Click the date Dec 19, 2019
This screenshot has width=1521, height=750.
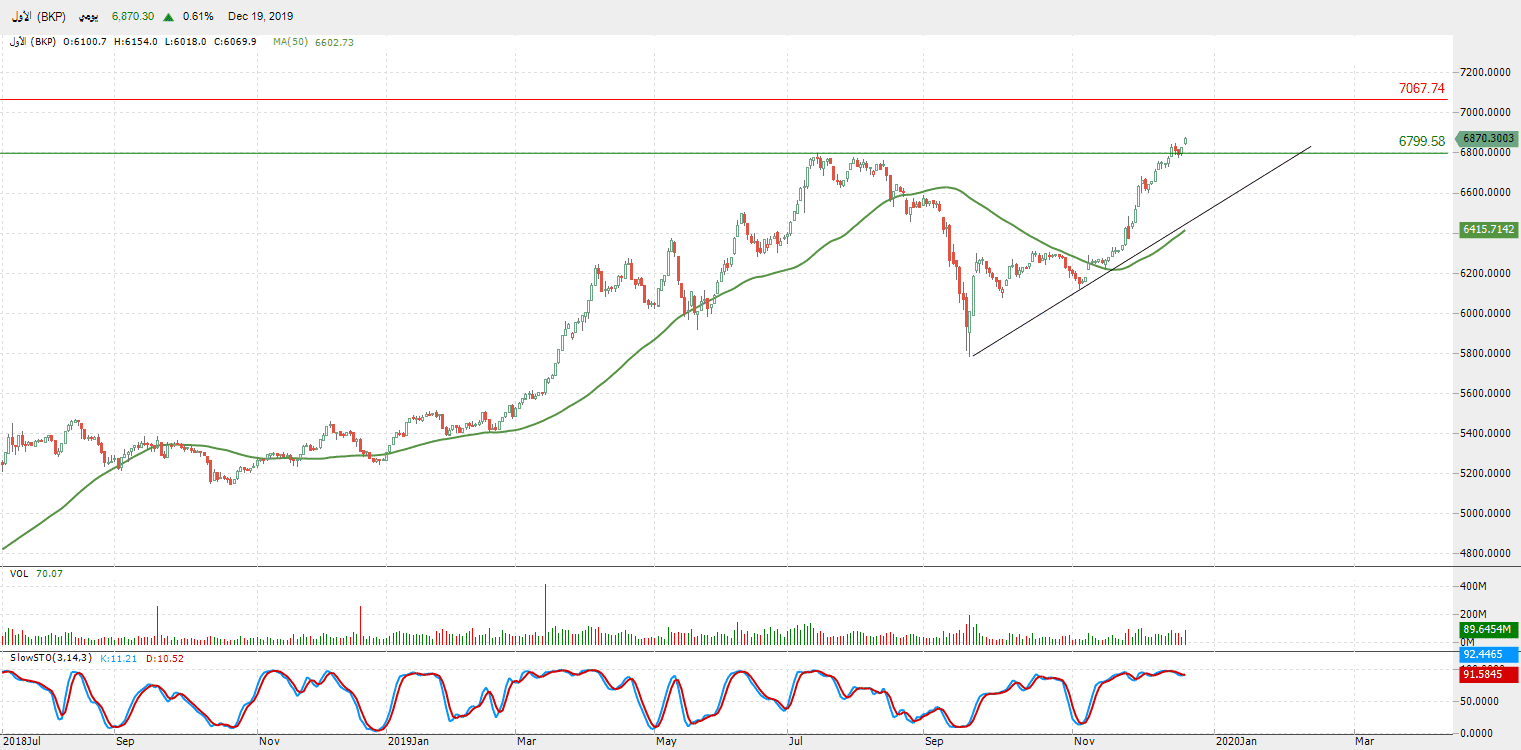click(261, 17)
